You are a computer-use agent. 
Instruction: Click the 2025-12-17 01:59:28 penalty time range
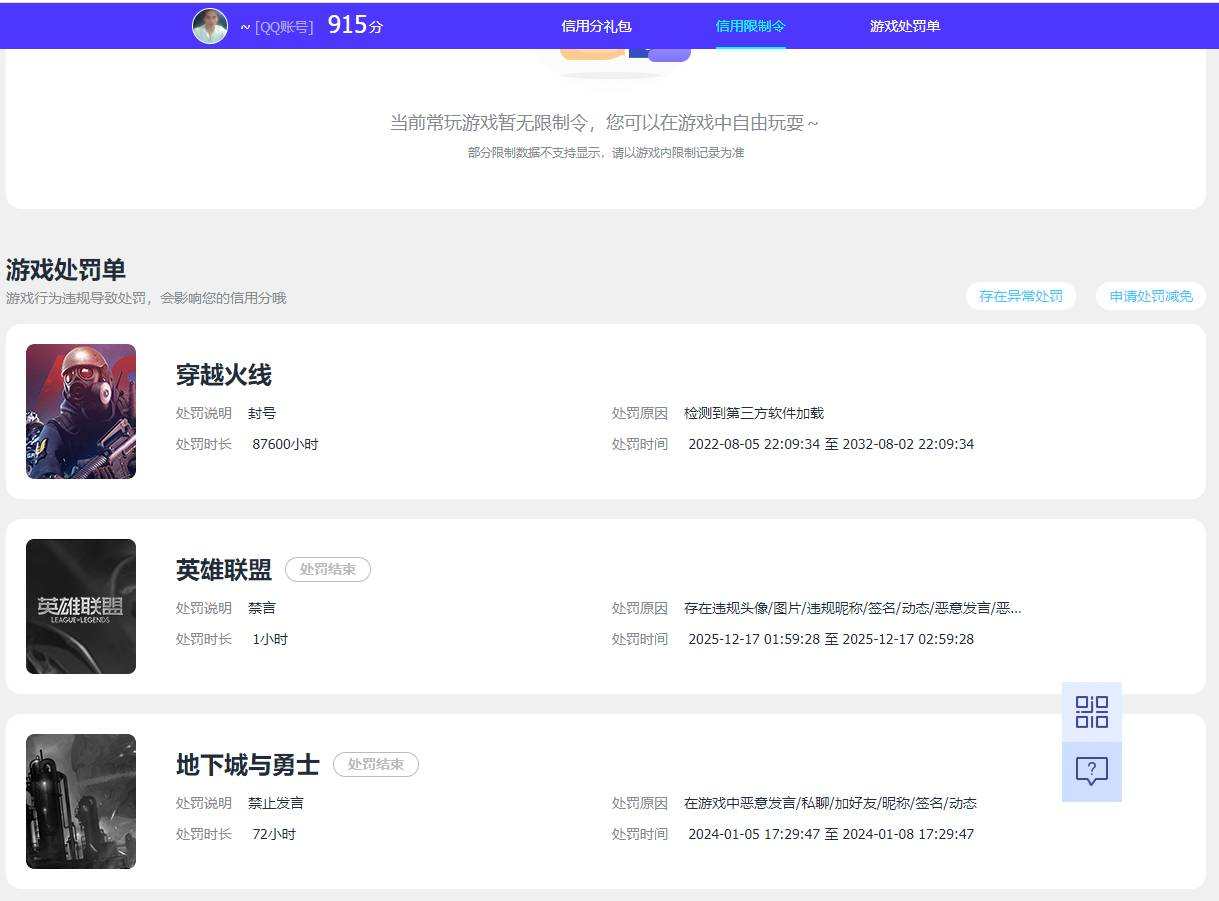point(831,639)
